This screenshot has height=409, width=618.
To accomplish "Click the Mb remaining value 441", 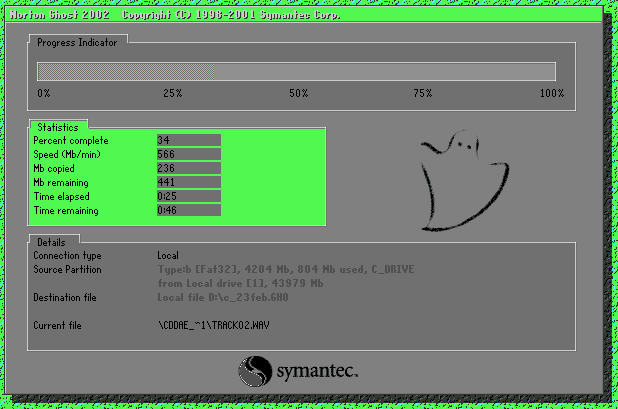I will point(189,182).
